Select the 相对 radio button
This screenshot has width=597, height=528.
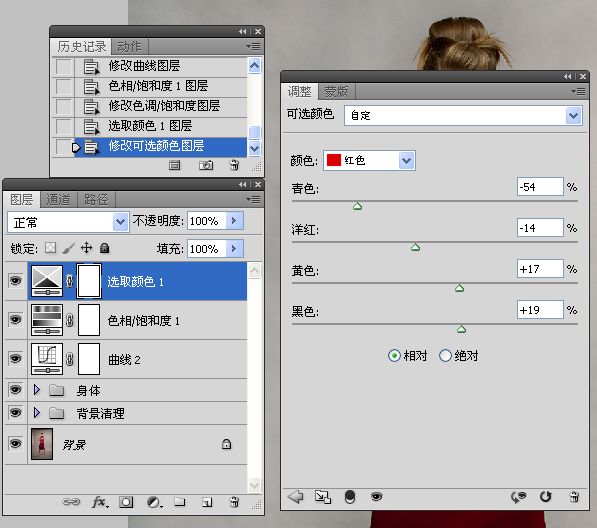point(394,356)
